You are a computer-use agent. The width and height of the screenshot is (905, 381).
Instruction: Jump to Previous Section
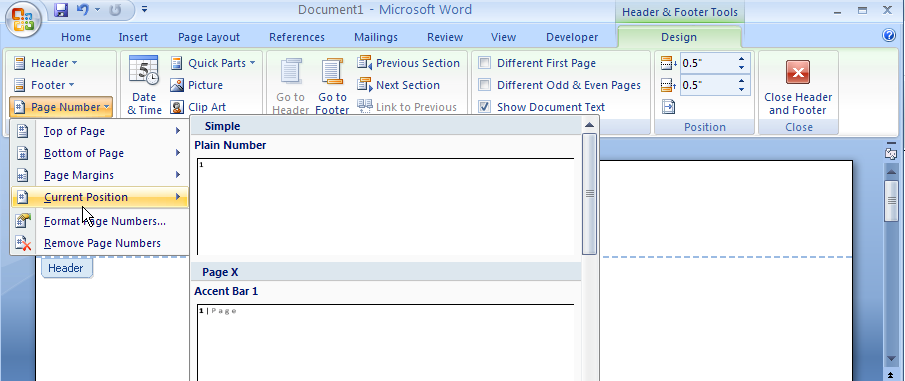pyautogui.click(x=409, y=63)
